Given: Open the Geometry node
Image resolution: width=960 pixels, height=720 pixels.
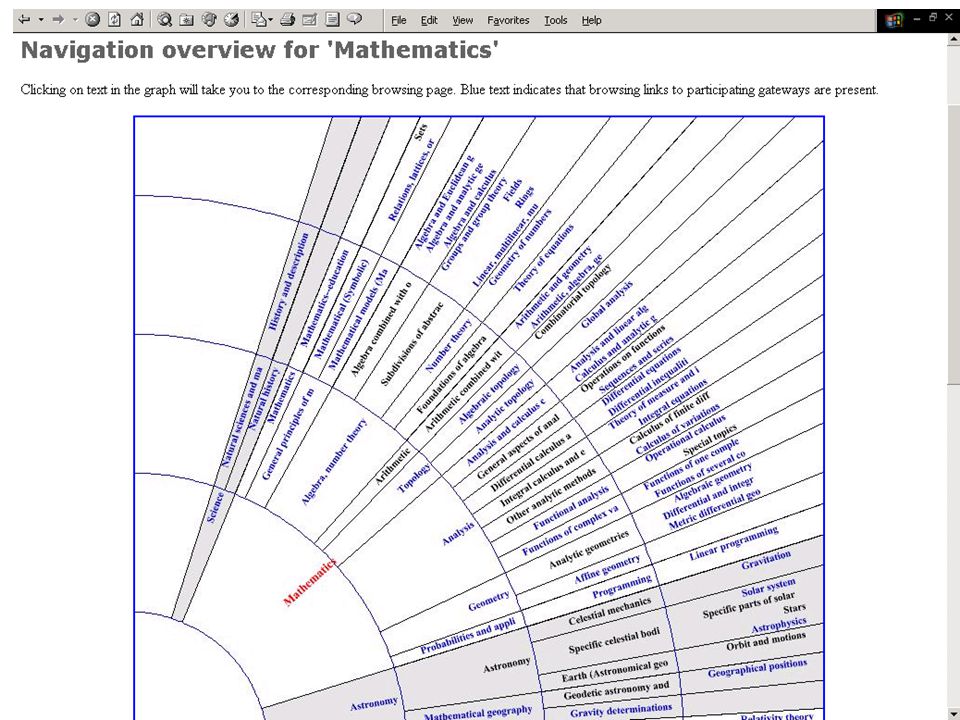Looking at the screenshot, I should coord(489,601).
